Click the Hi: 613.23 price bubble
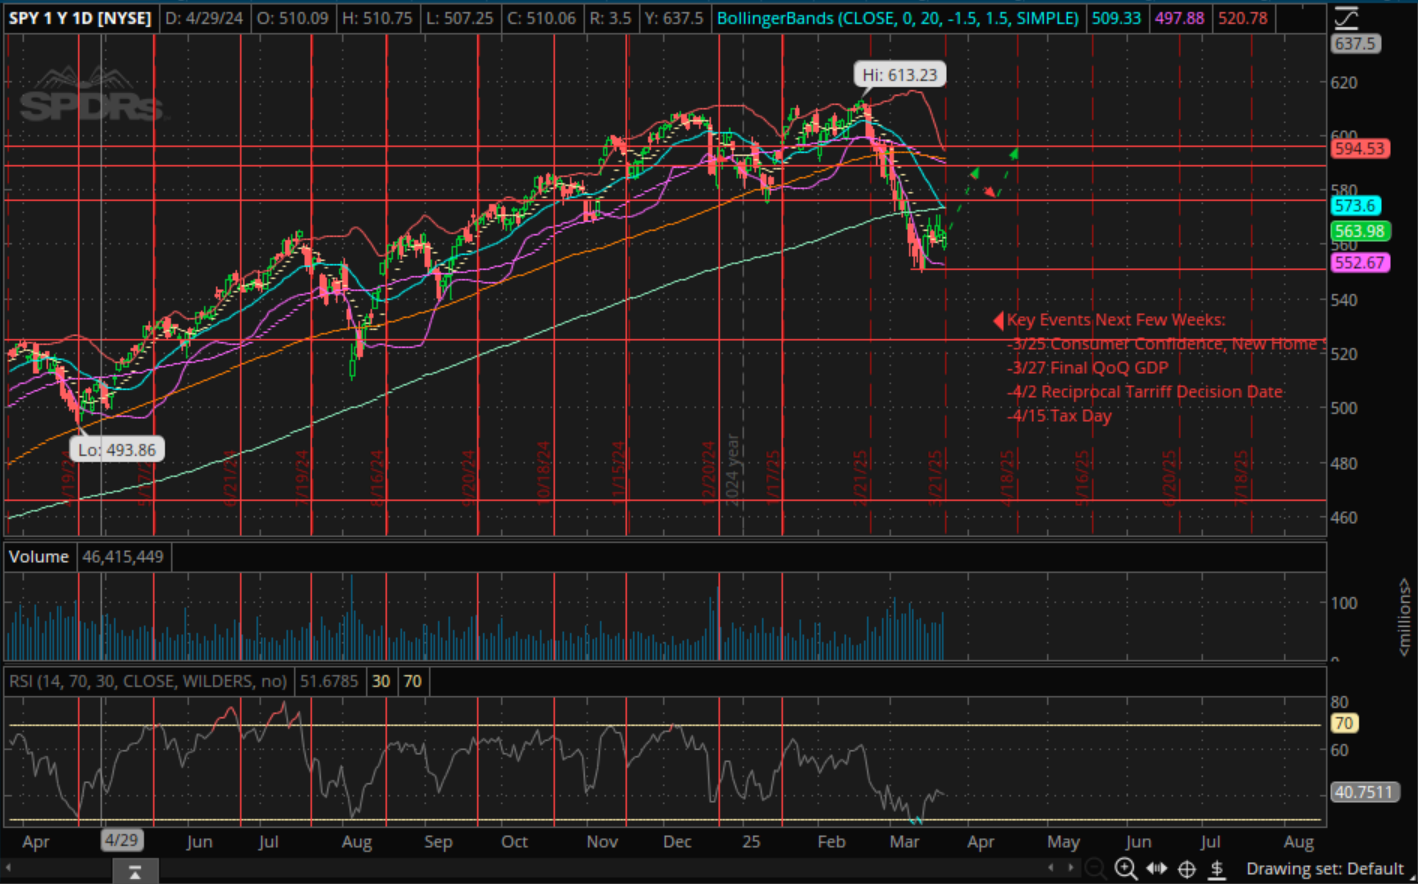1418x884 pixels. click(899, 74)
